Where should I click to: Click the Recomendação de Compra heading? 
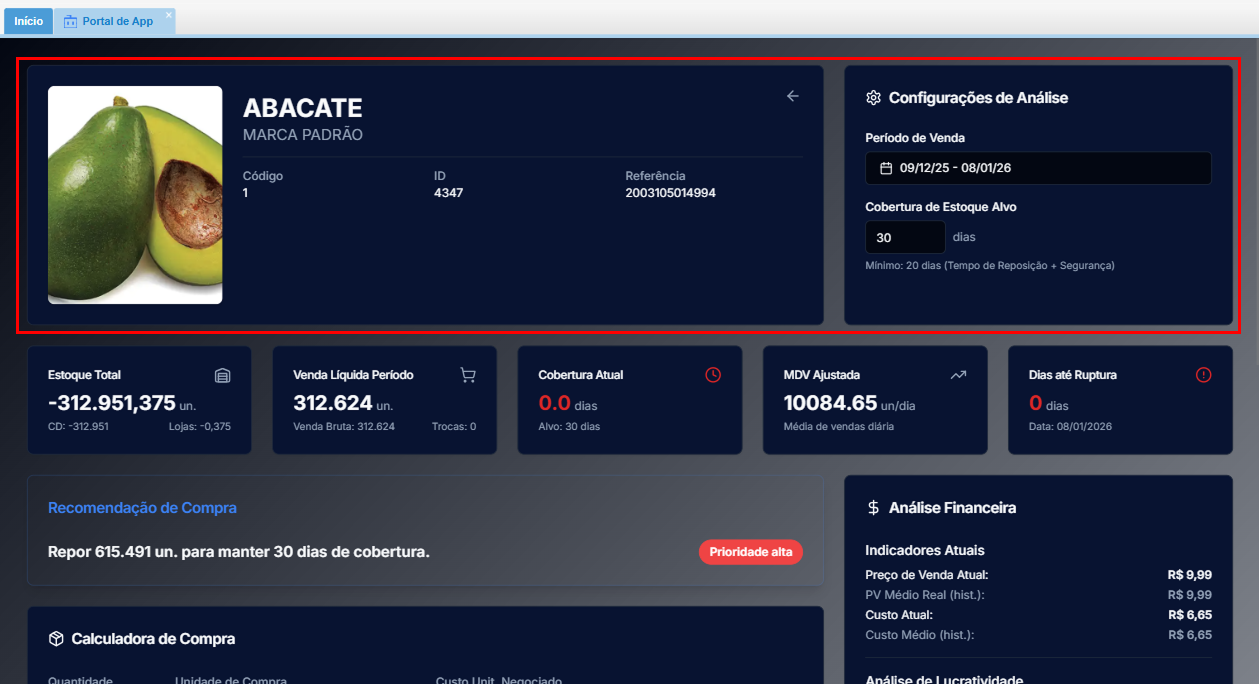(x=142, y=508)
